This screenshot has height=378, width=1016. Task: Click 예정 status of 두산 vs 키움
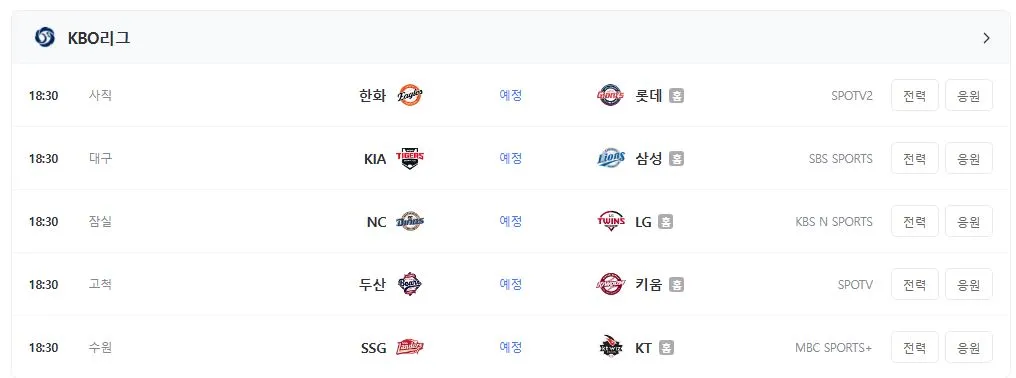click(511, 284)
